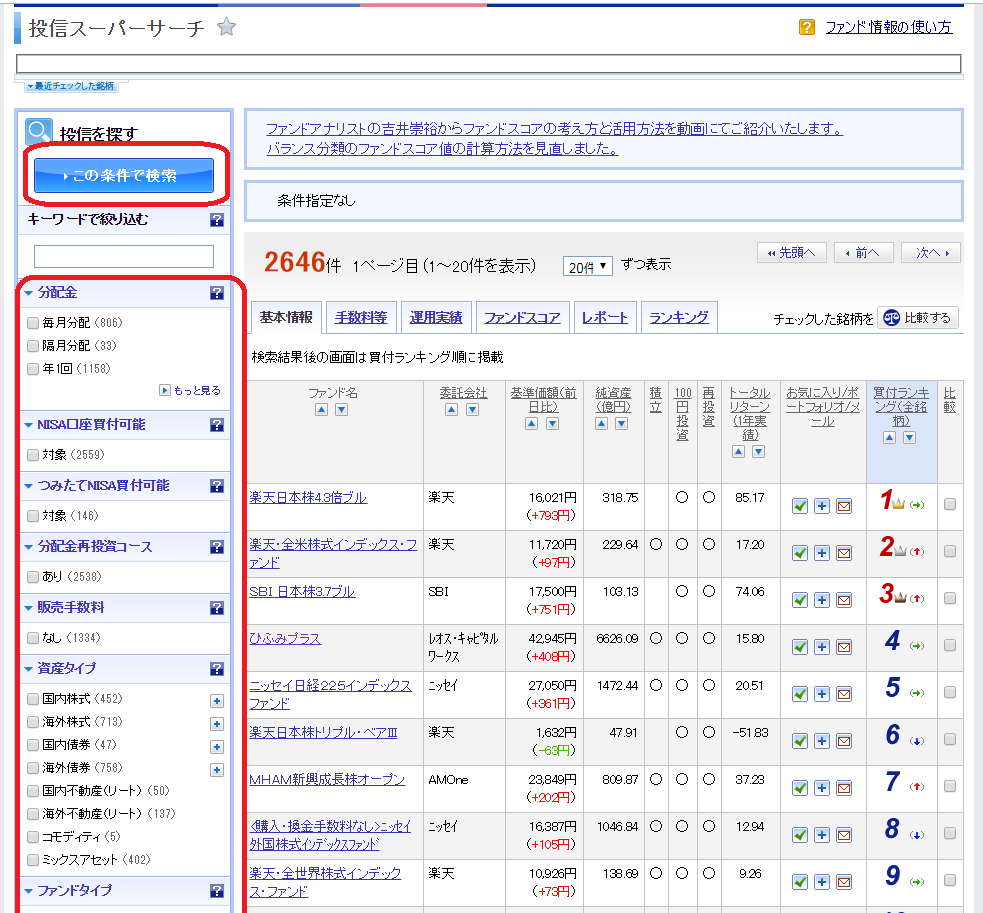Switch to the ファンドスコア tab
This screenshot has width=983, height=913.
coord(521,318)
